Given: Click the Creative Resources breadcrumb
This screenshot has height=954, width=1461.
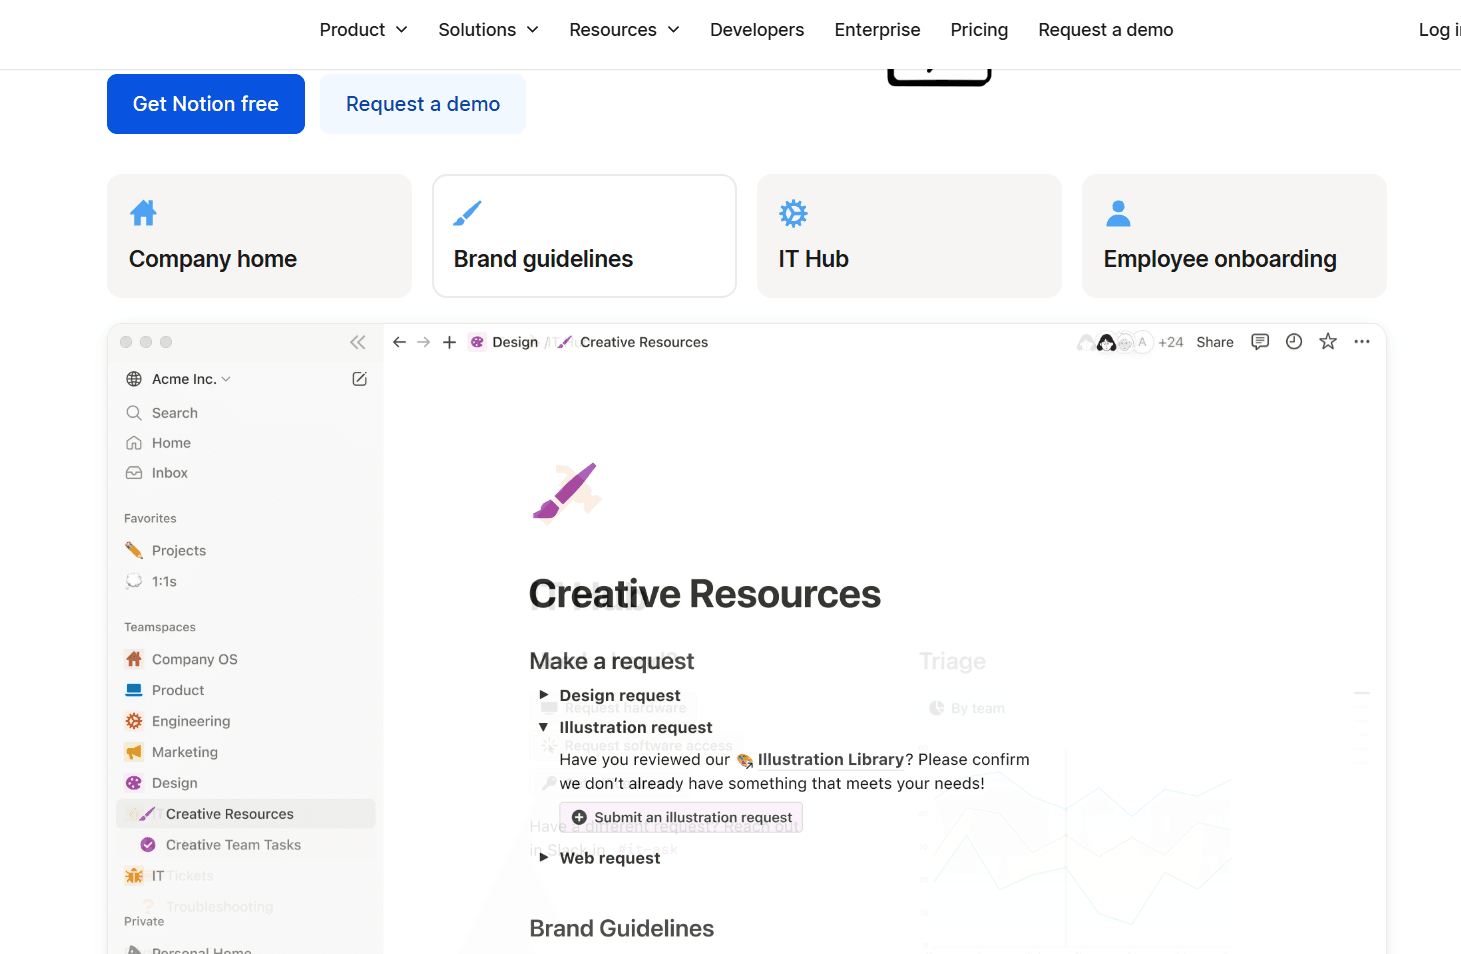Looking at the screenshot, I should click(644, 342).
